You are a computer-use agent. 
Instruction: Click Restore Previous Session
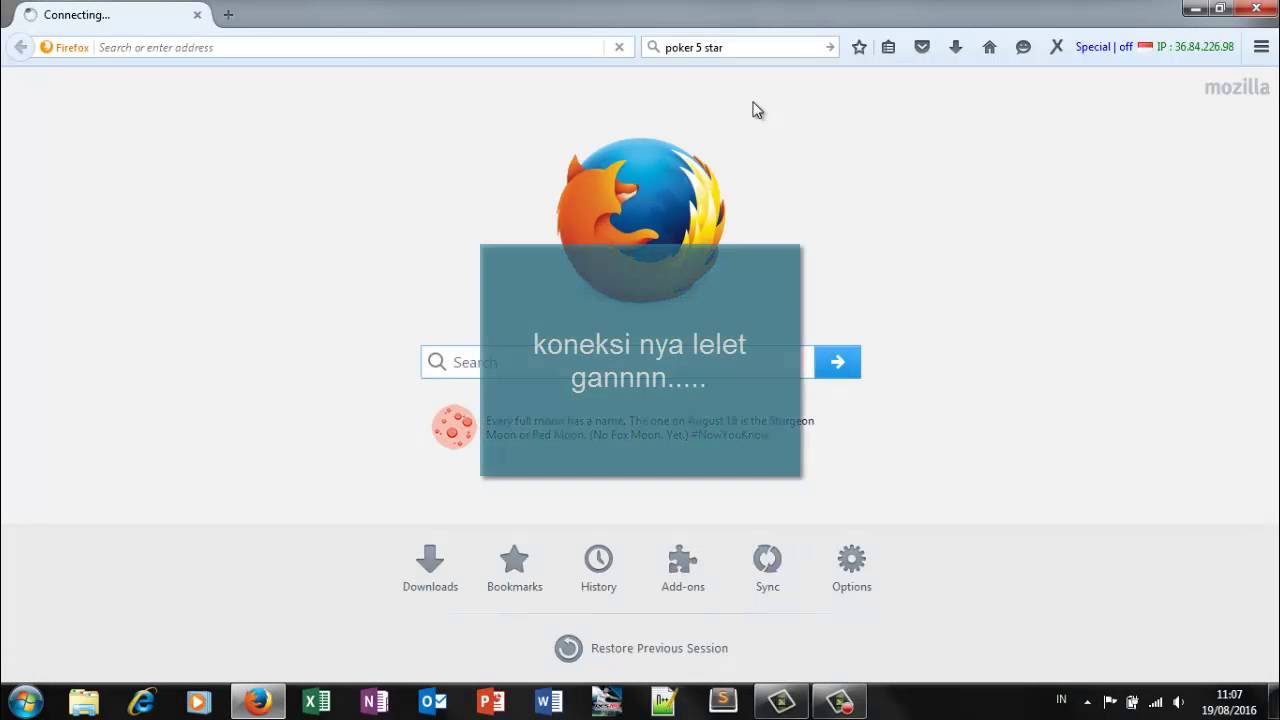[641, 648]
